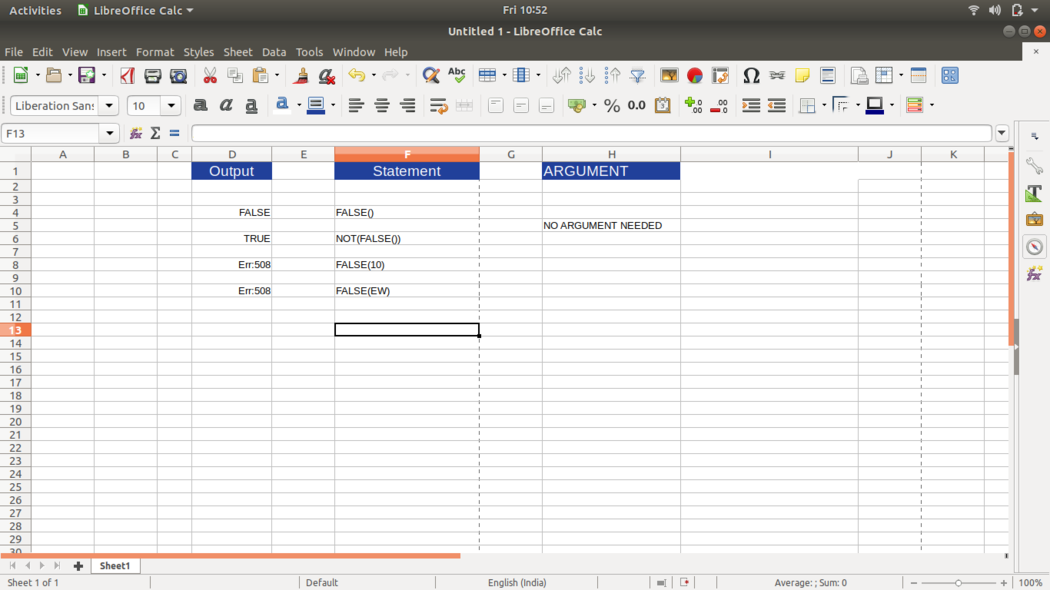1050x590 pixels.
Task: Expand the font size dropdown
Action: tap(171, 106)
